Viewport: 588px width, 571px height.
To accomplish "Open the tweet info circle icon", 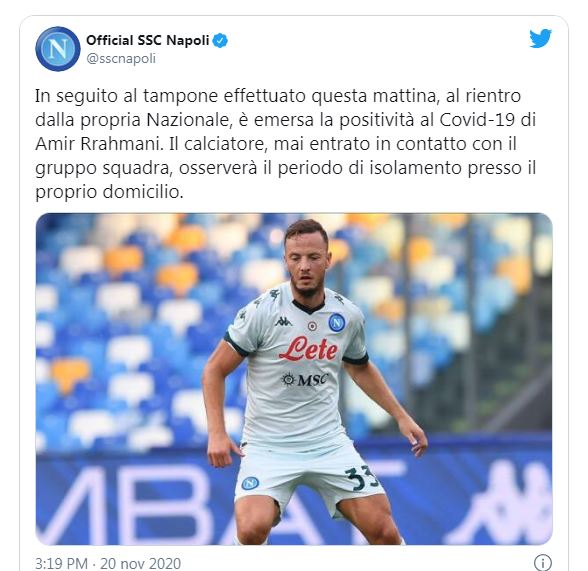I will [543, 562].
